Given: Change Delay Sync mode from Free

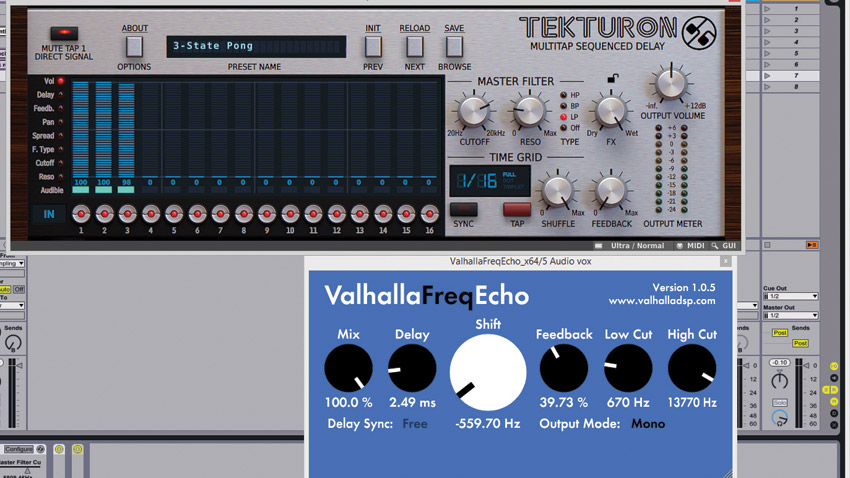Looking at the screenshot, I should click(415, 424).
